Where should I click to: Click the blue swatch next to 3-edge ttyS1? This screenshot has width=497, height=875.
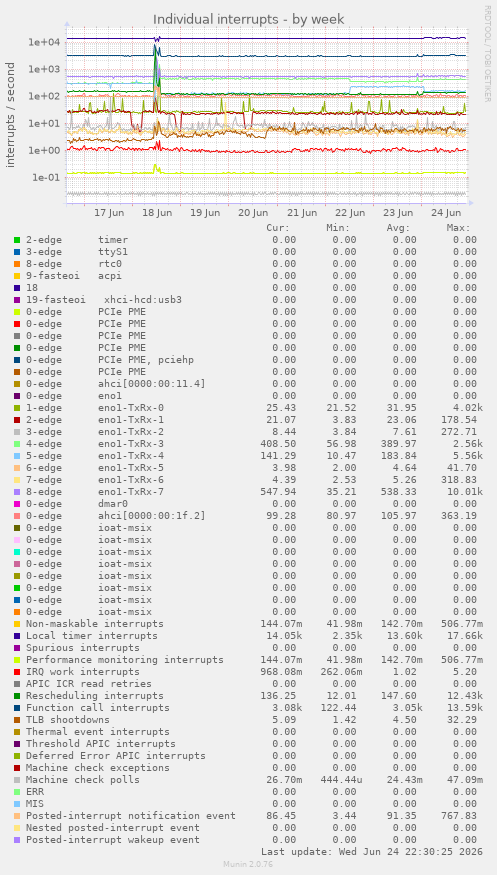coord(17,252)
